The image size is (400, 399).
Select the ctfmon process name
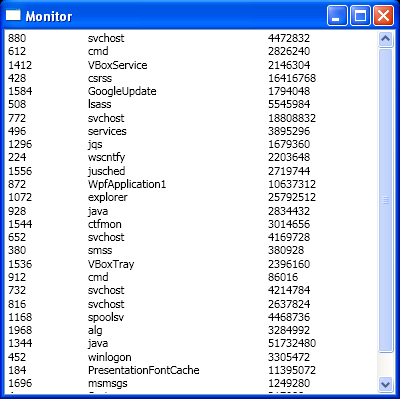pyautogui.click(x=104, y=224)
